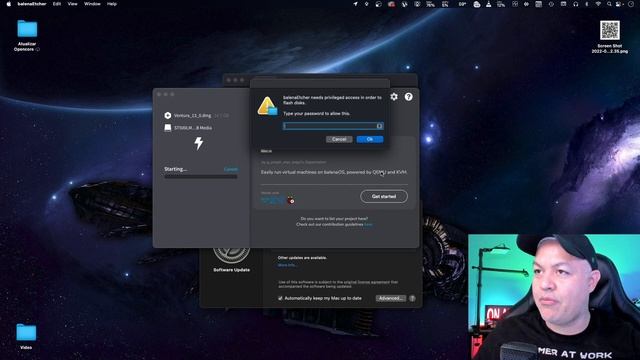
Task: Click location arrow icon in menu bar
Action: (355, 4)
